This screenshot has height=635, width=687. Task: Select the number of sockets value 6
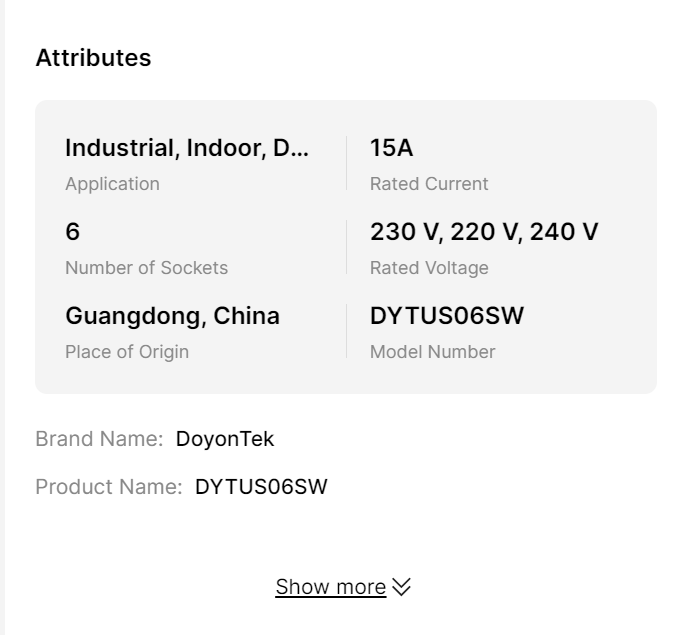(73, 232)
